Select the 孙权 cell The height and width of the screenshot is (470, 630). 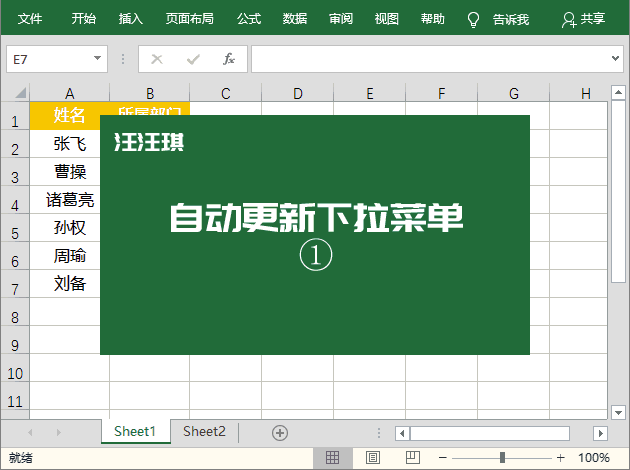point(70,228)
